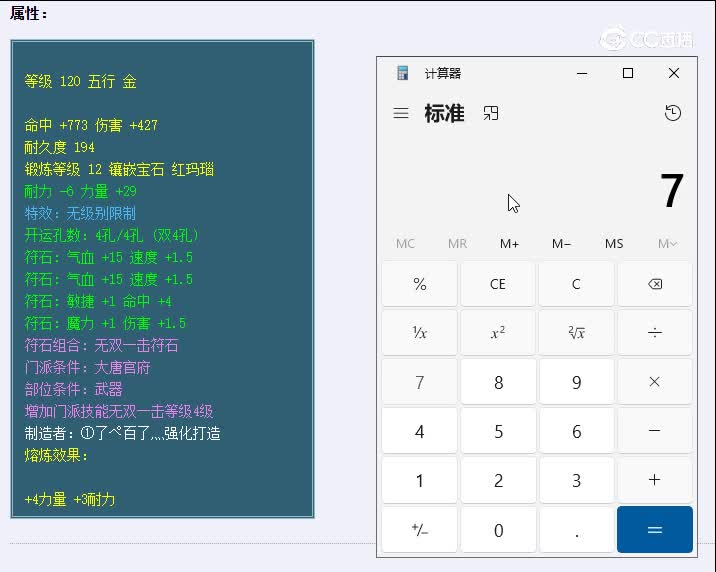The height and width of the screenshot is (572, 716).
Task: Open the calculator history panel
Action: [x=673, y=113]
